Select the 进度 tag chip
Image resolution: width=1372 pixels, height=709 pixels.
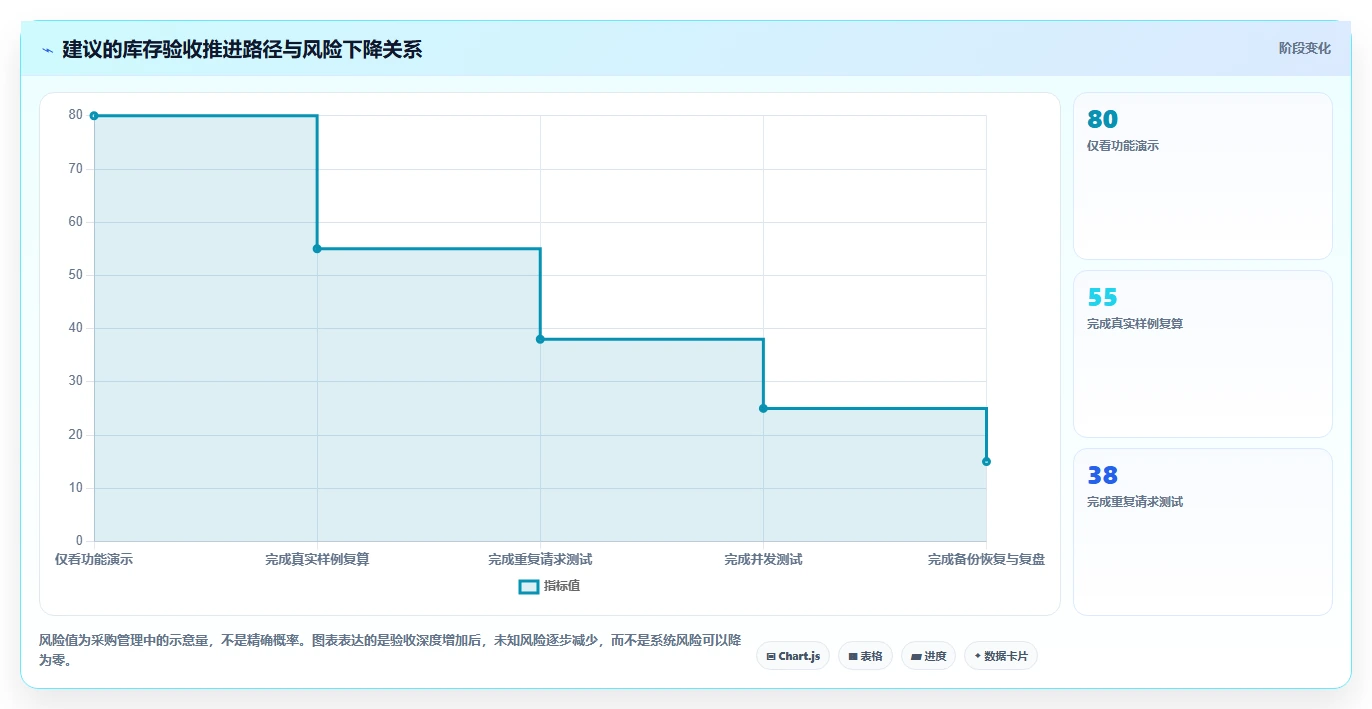(x=928, y=656)
